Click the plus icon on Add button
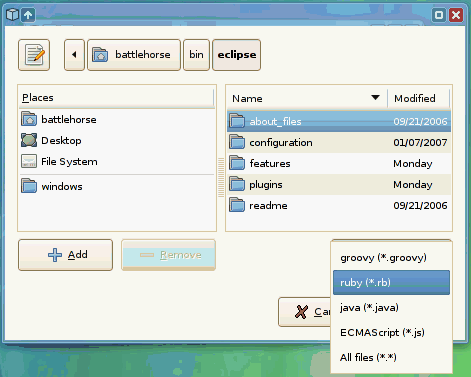The image size is (471, 377). (x=55, y=255)
